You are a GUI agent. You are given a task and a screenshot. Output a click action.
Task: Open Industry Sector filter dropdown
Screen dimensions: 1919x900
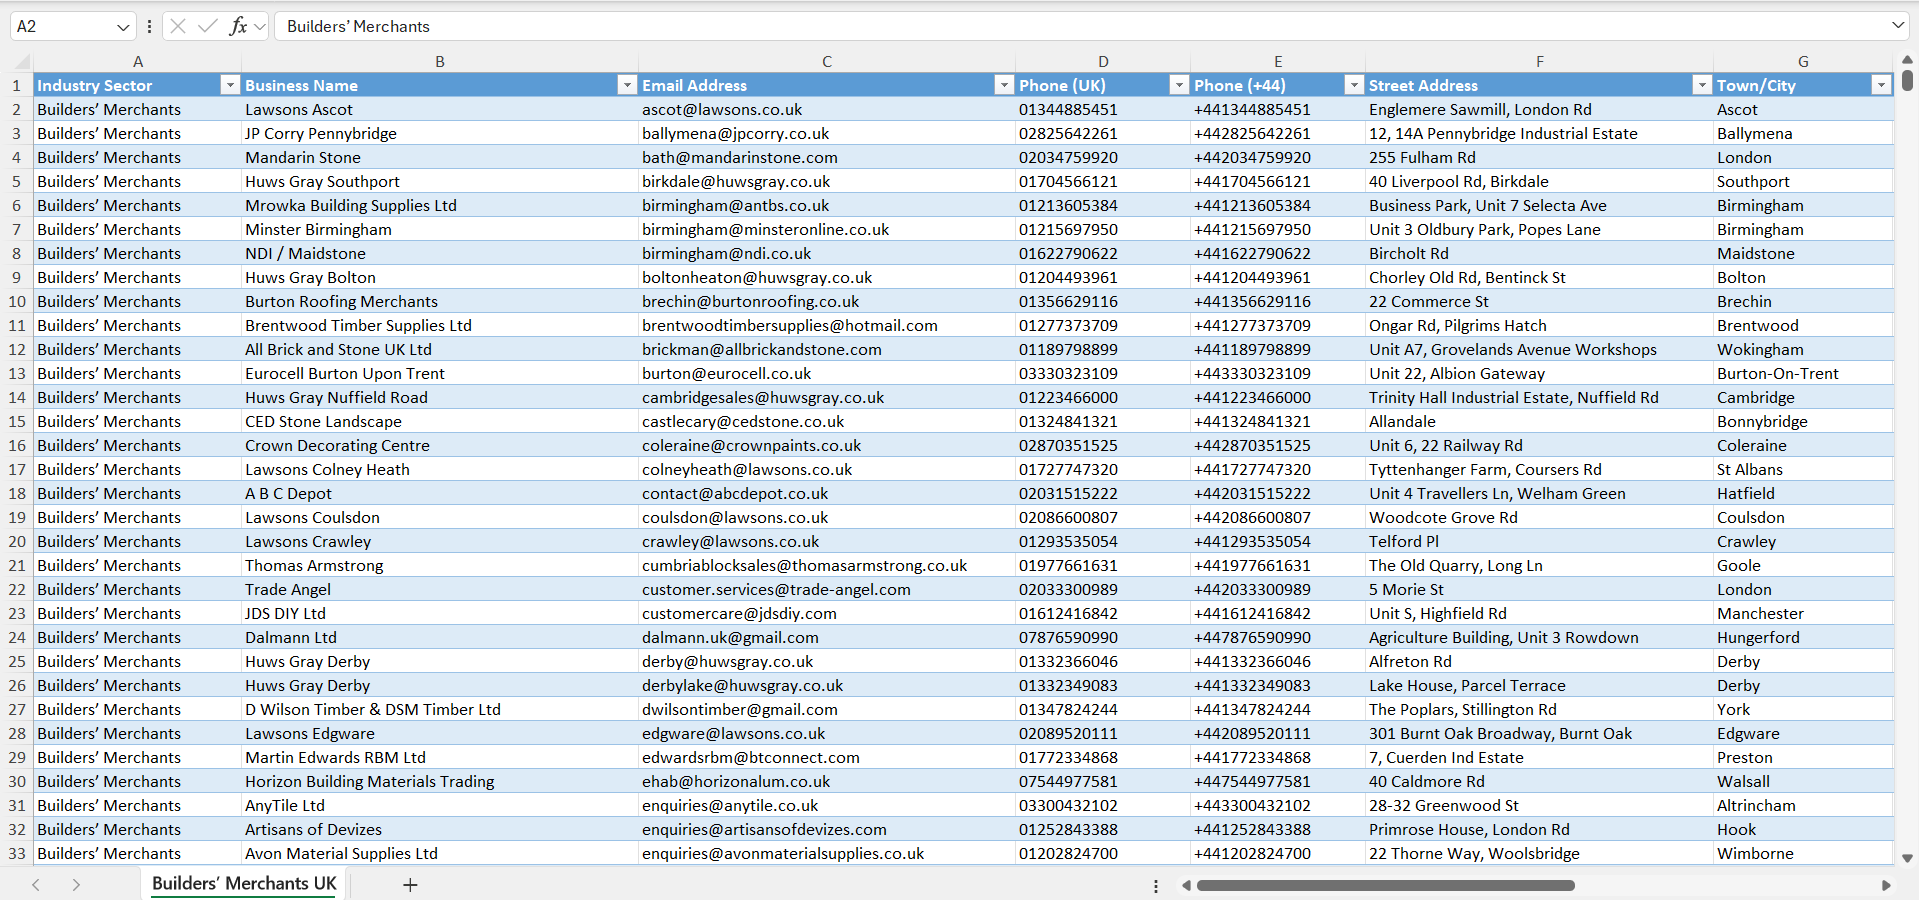(x=229, y=85)
